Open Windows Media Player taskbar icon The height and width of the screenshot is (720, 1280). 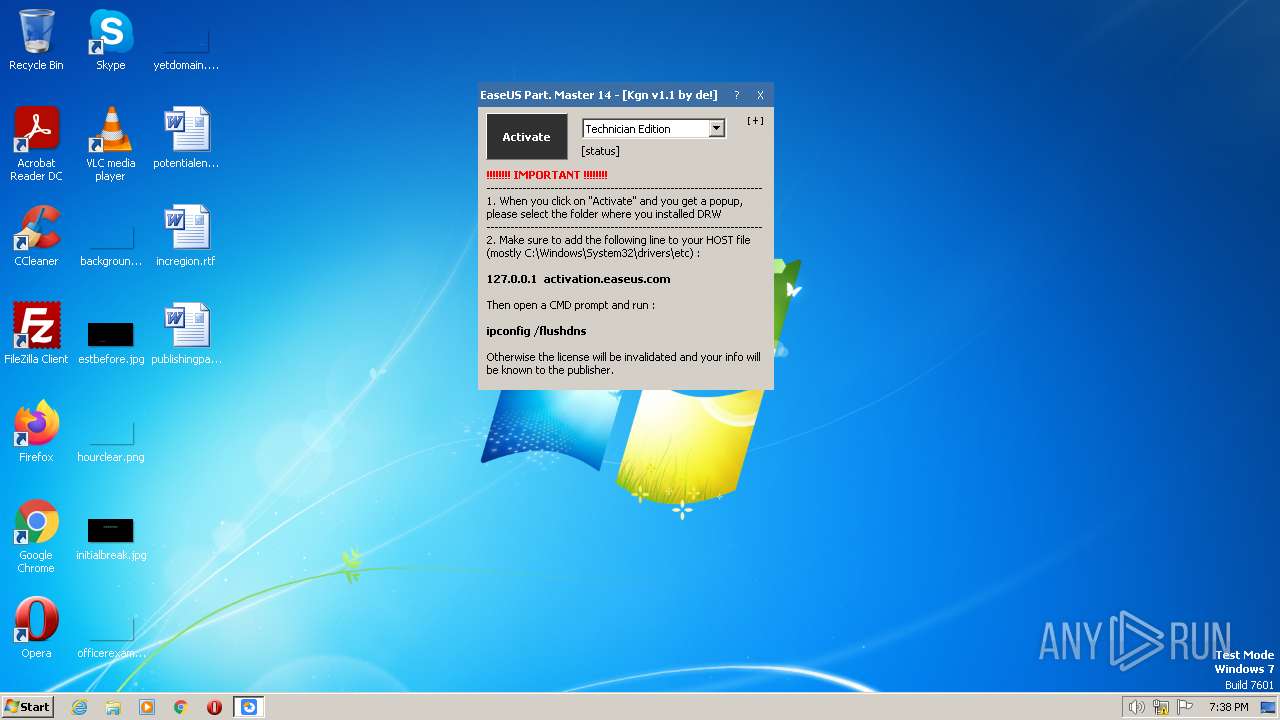pyautogui.click(x=147, y=707)
